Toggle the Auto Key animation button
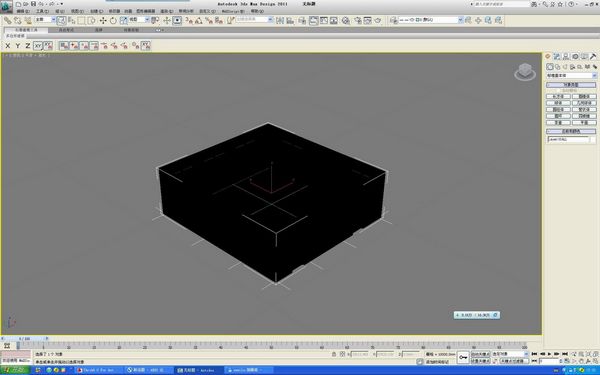 (480, 354)
